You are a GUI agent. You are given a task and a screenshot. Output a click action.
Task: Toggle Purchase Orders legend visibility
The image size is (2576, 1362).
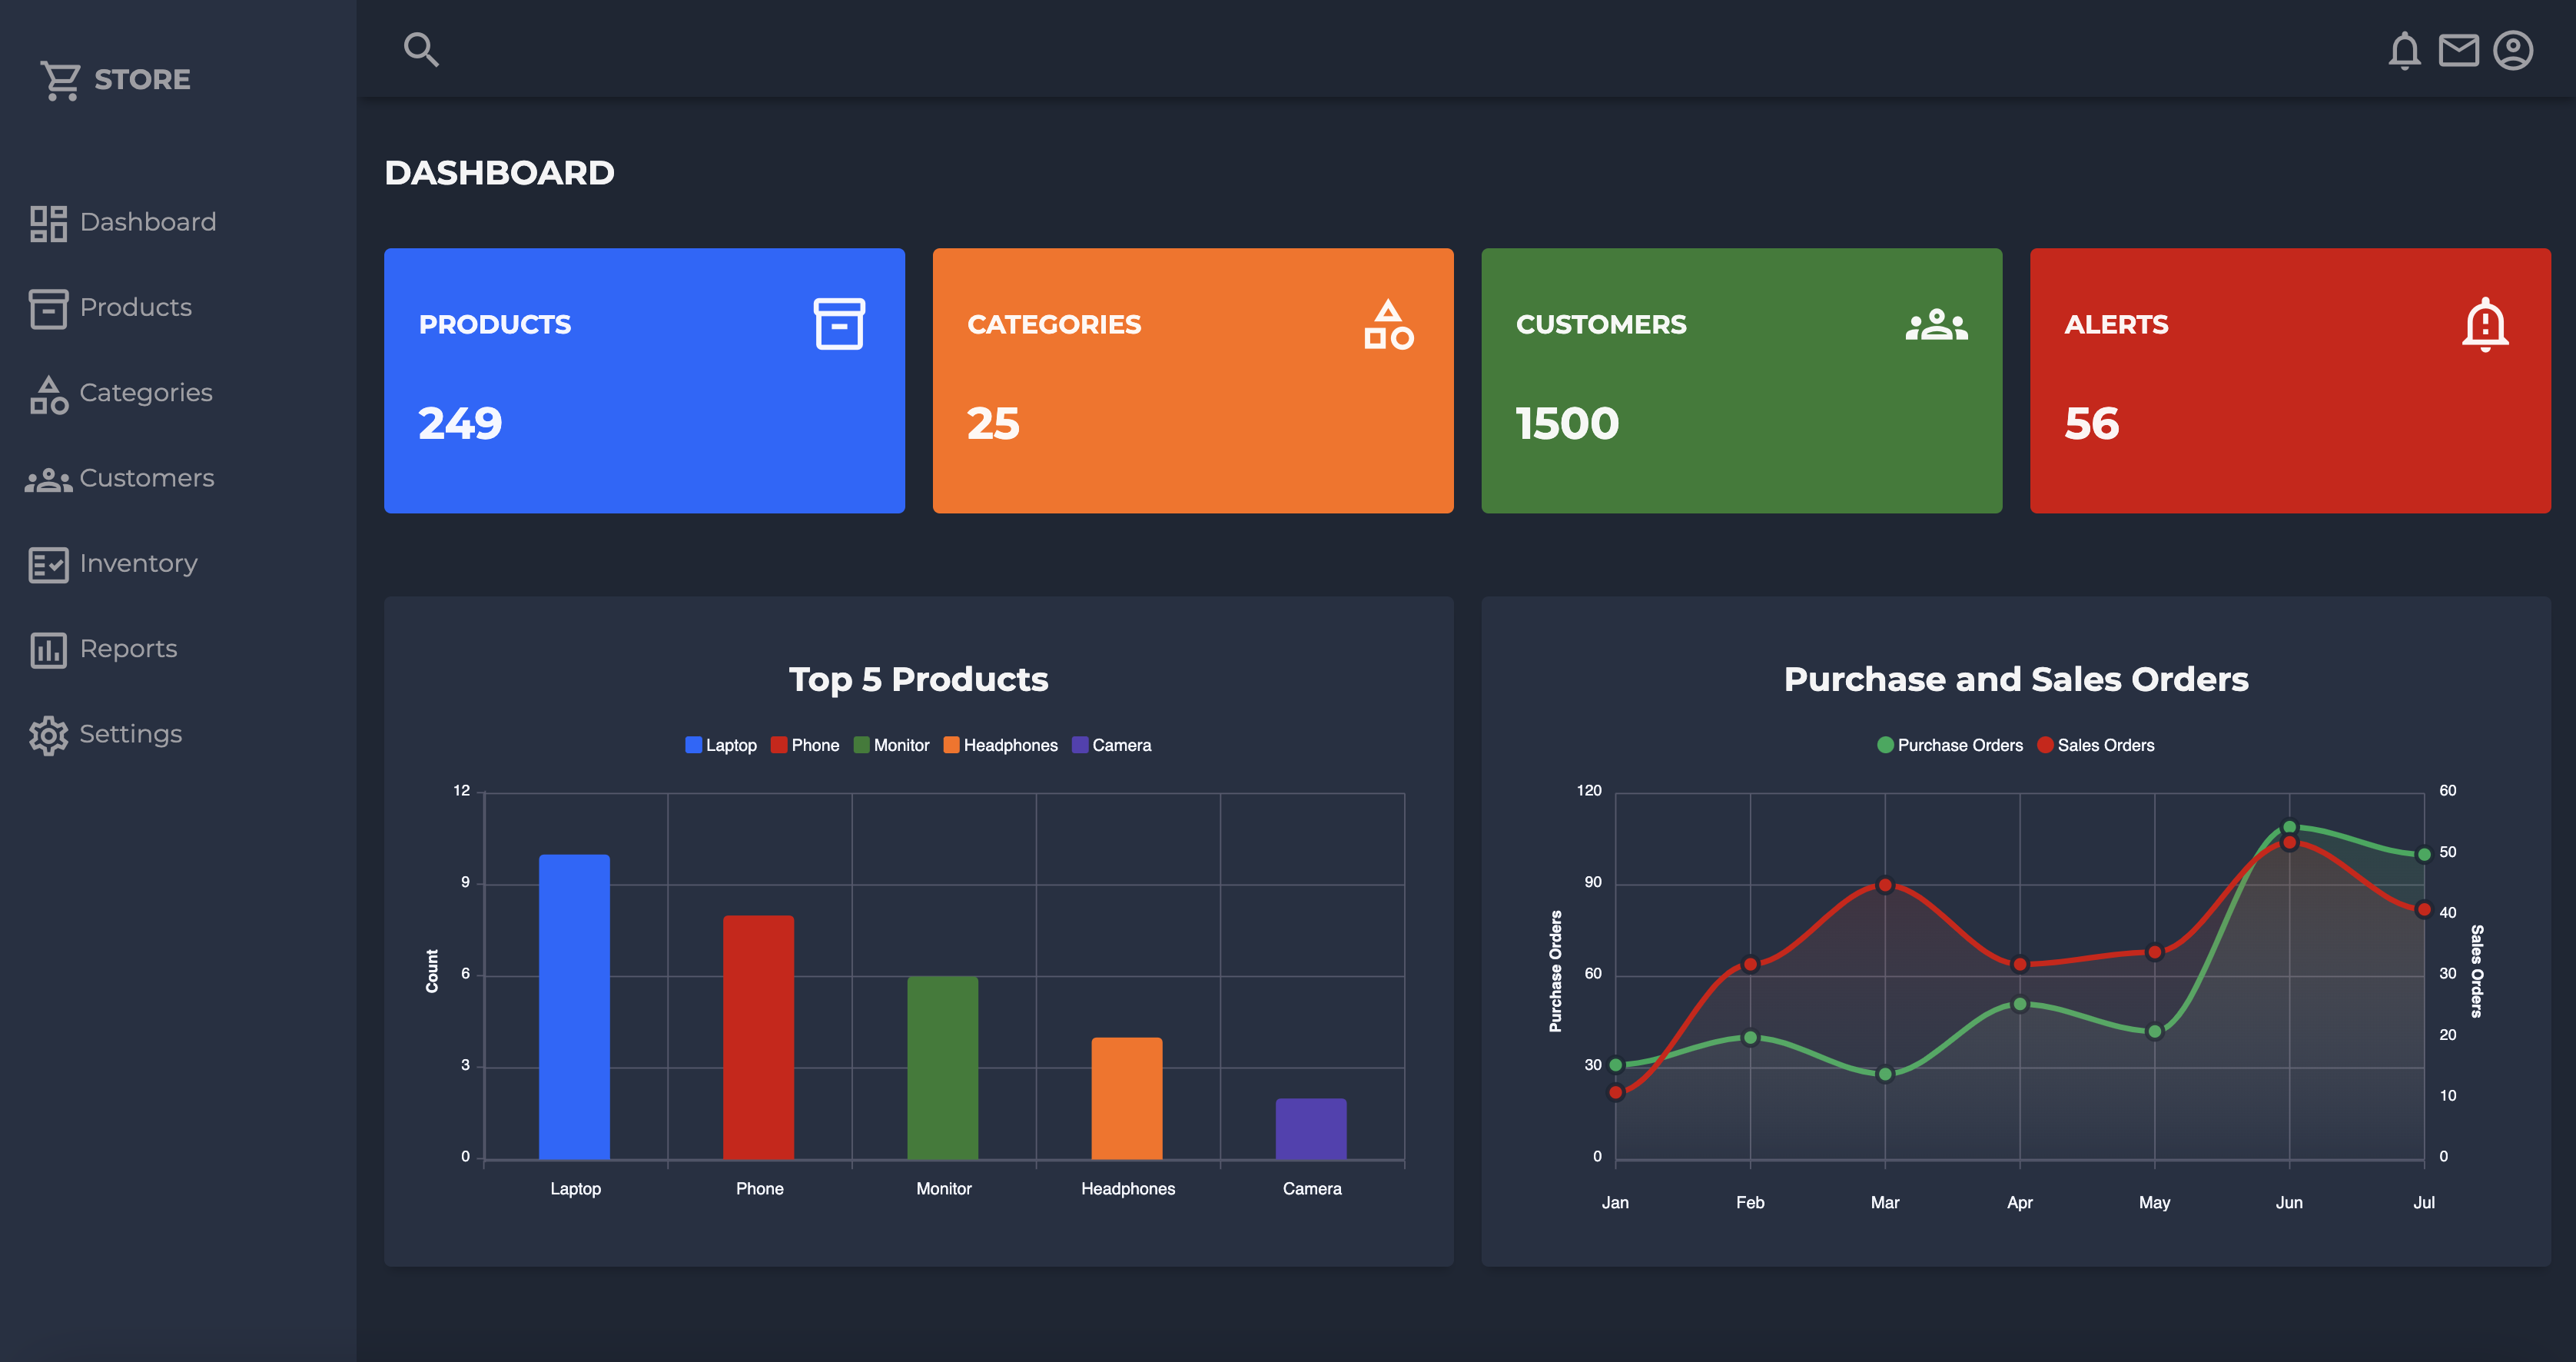coord(1948,745)
